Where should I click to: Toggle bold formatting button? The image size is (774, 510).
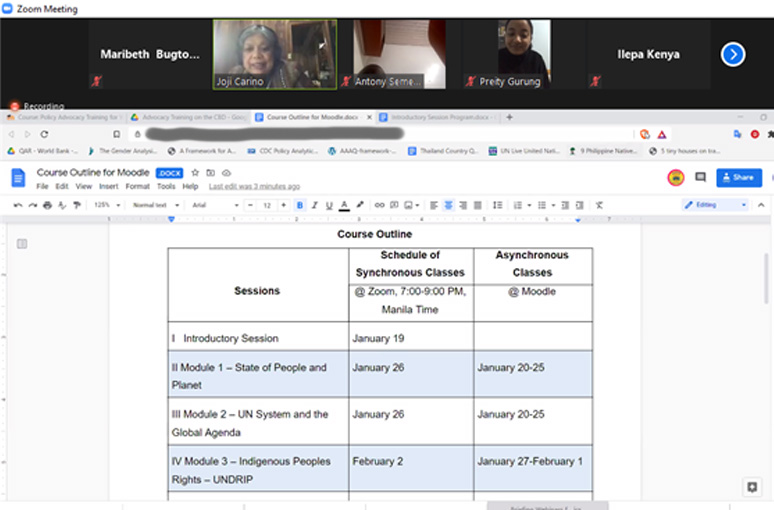[x=300, y=205]
